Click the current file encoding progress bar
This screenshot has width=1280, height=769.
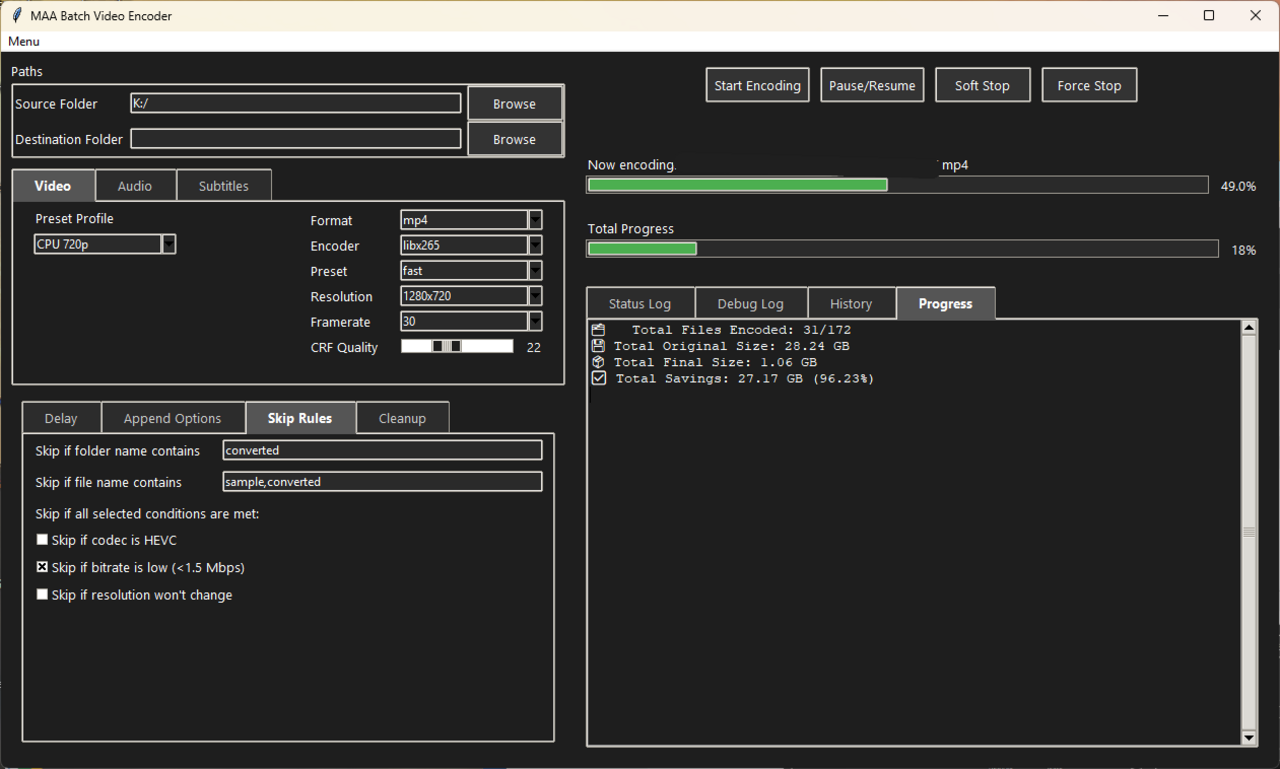click(x=897, y=185)
